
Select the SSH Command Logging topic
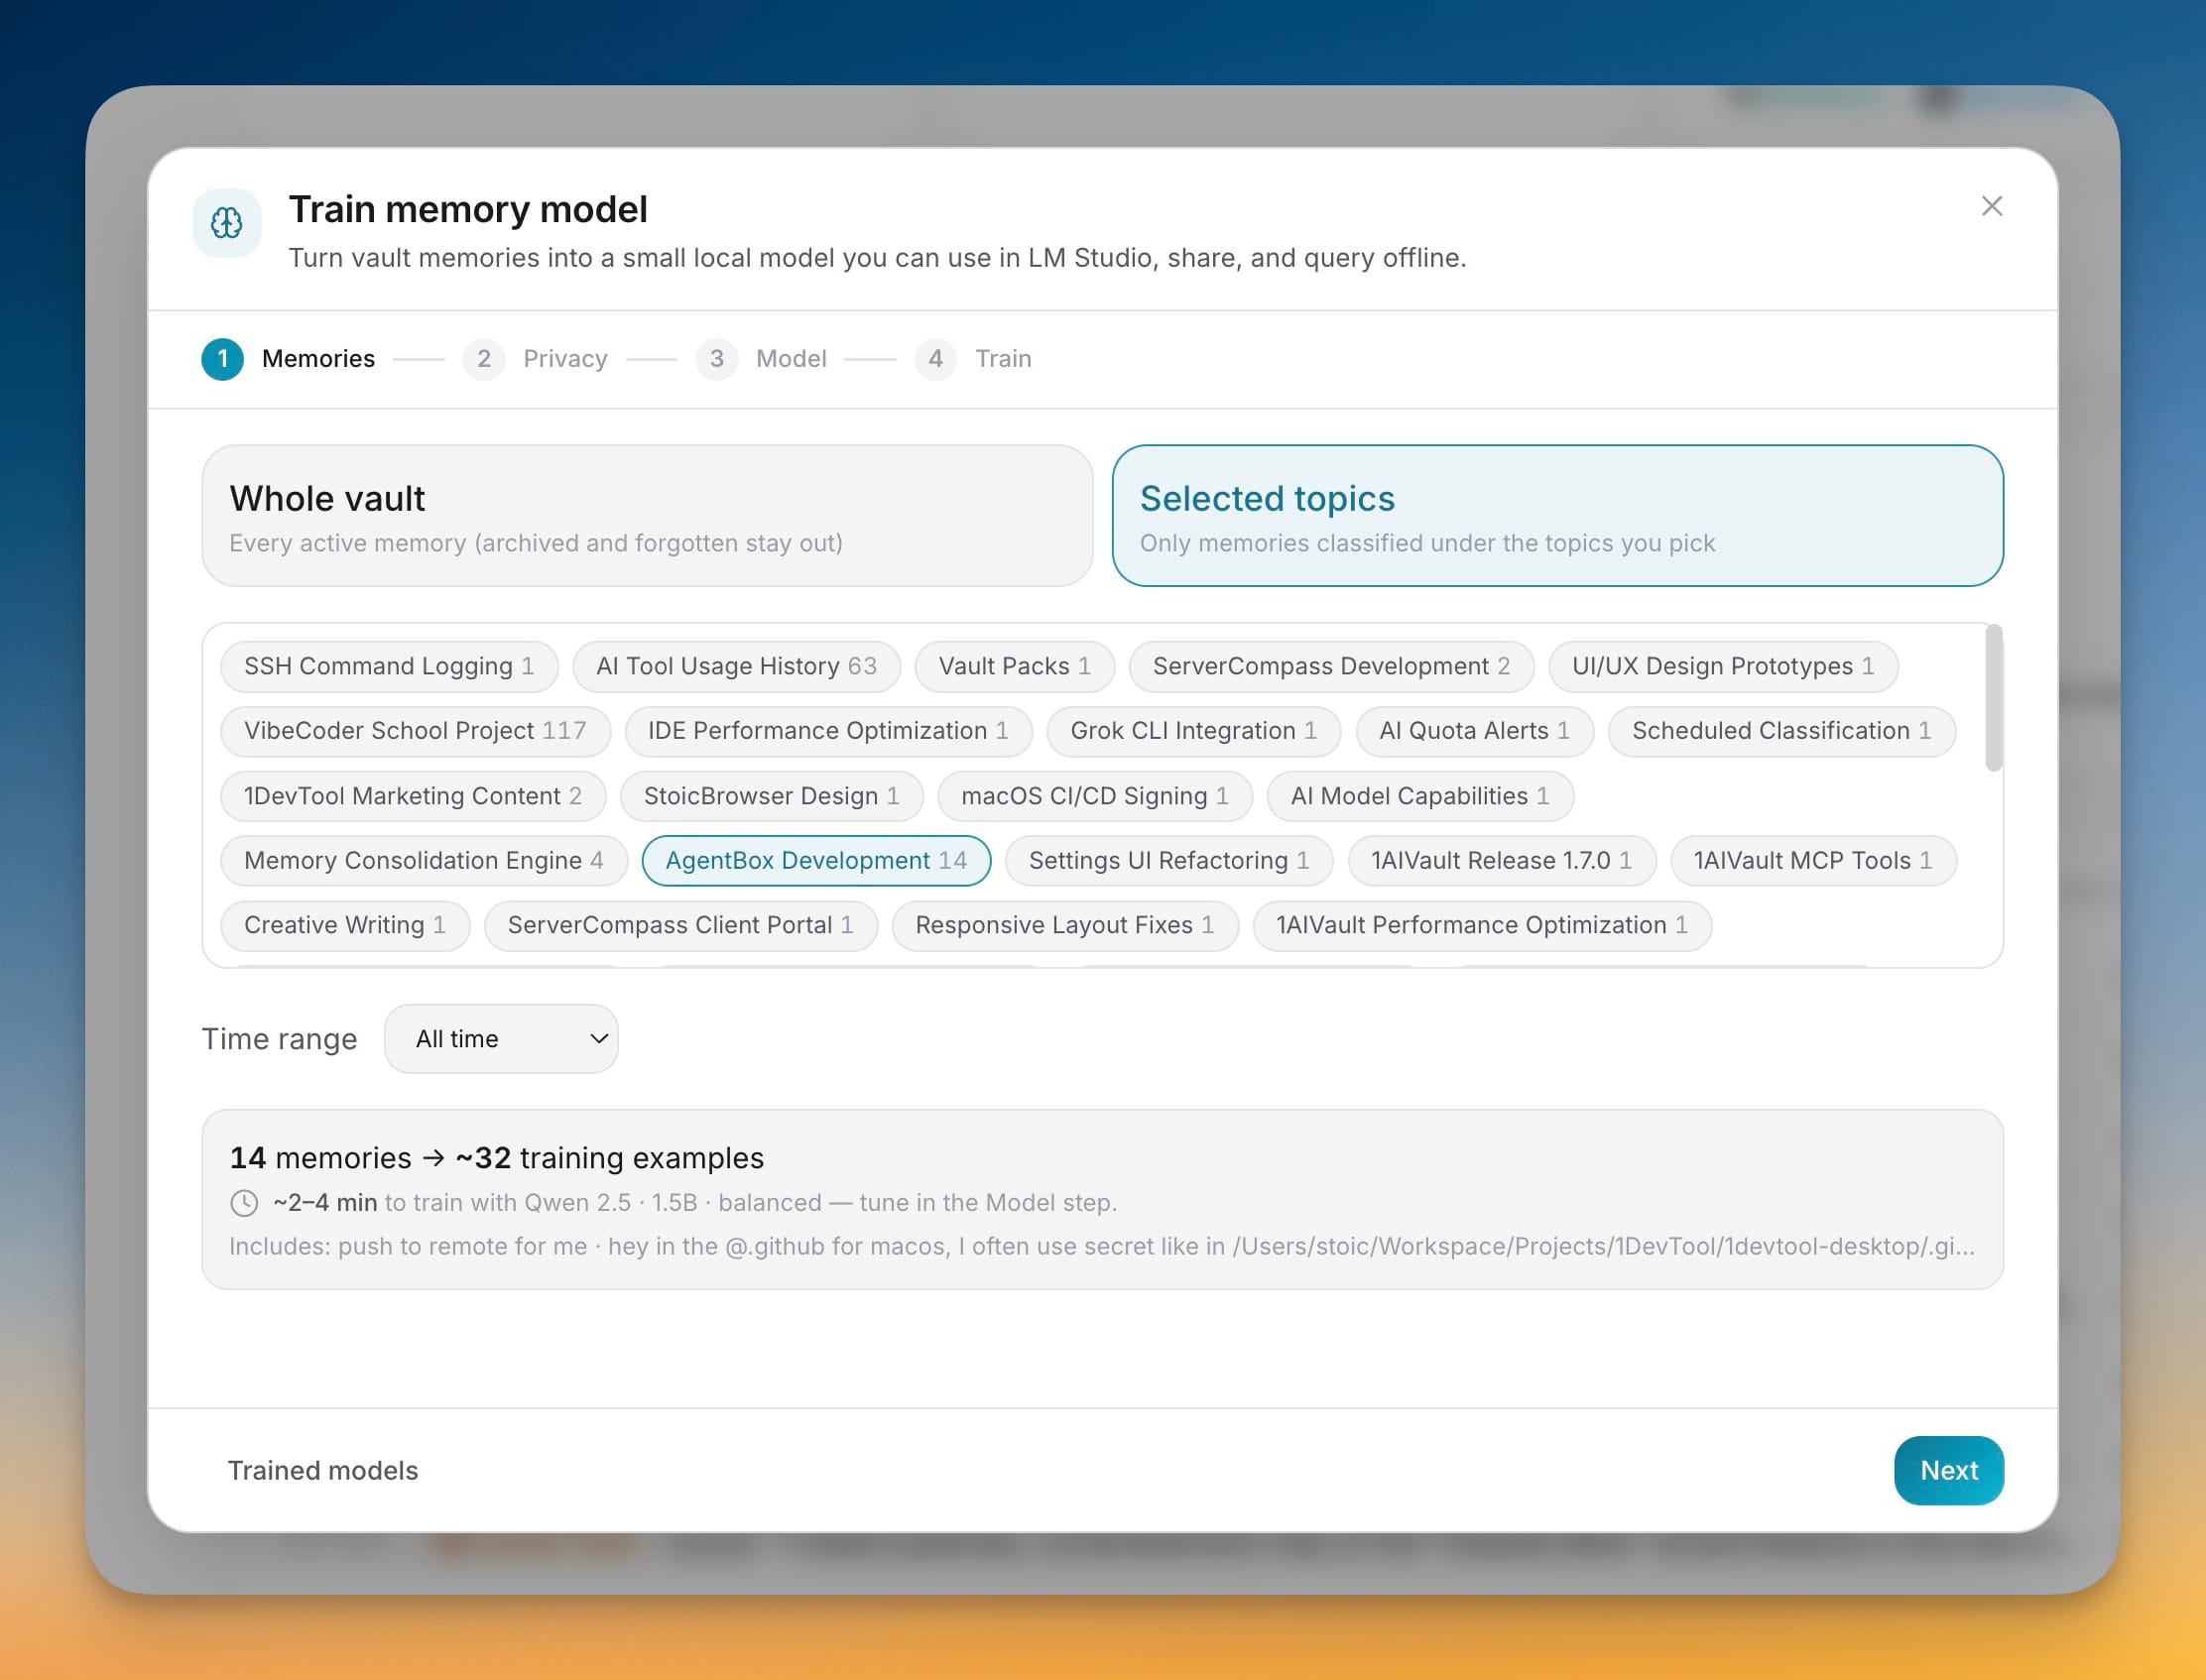click(x=389, y=667)
